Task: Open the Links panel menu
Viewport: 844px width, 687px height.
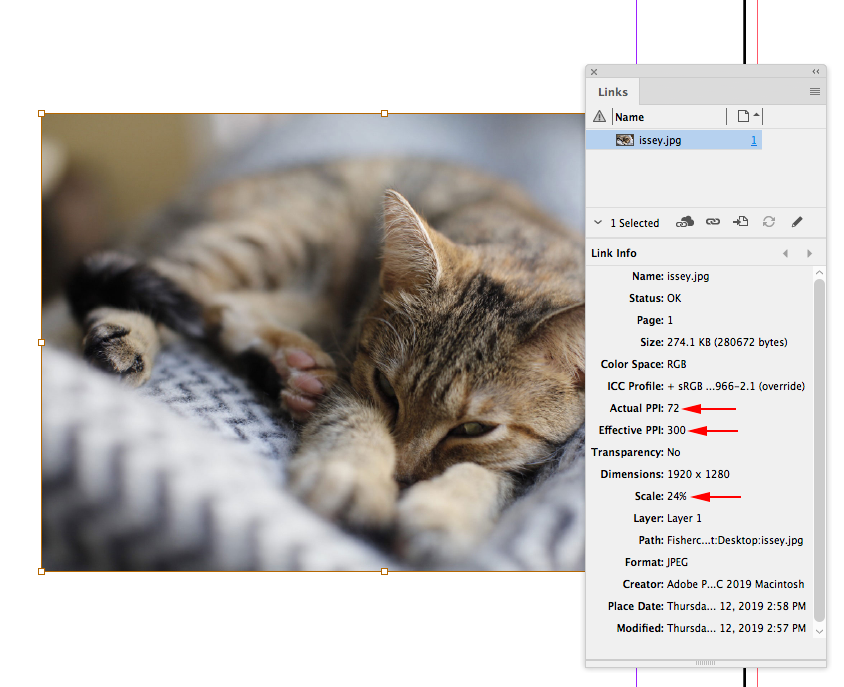Action: 814,92
